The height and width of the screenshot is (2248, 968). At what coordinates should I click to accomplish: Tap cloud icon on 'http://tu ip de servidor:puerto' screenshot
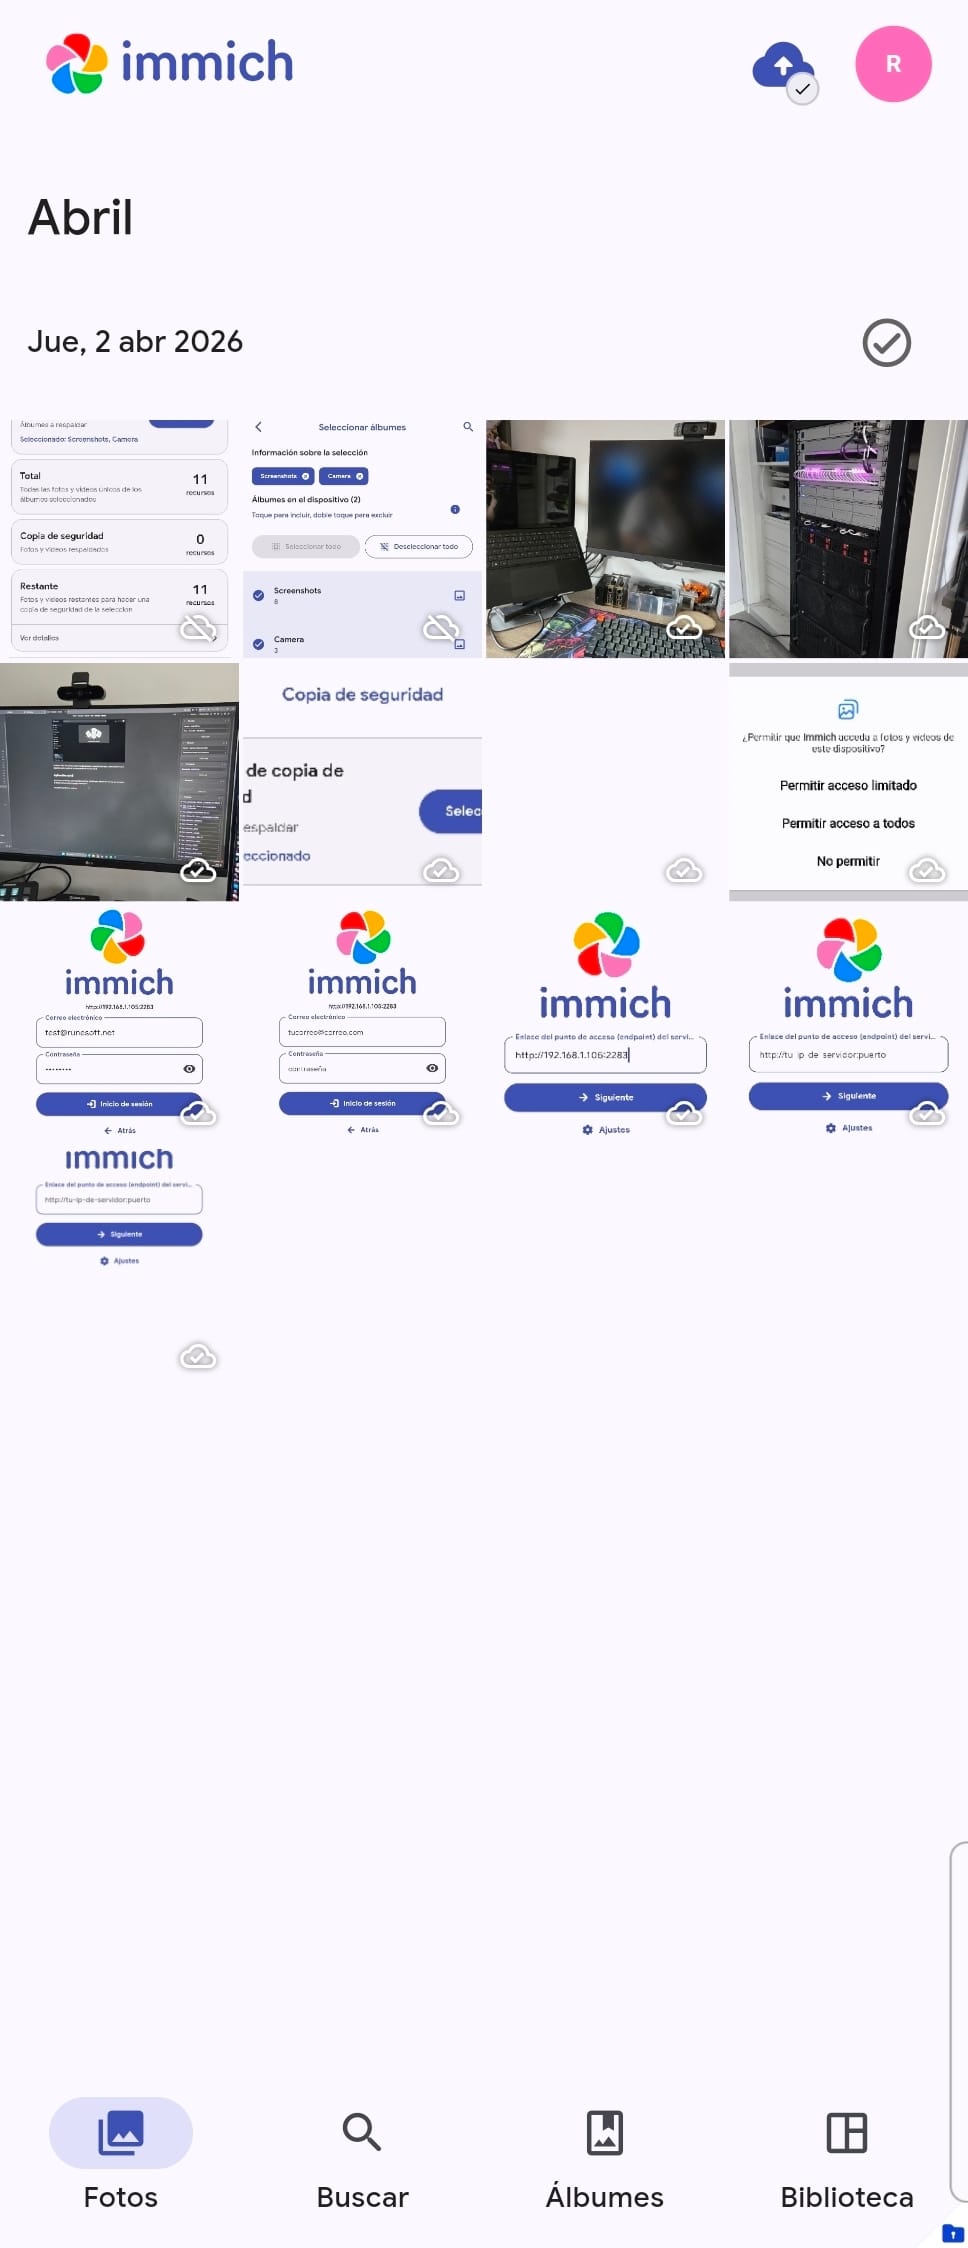[x=927, y=1114]
